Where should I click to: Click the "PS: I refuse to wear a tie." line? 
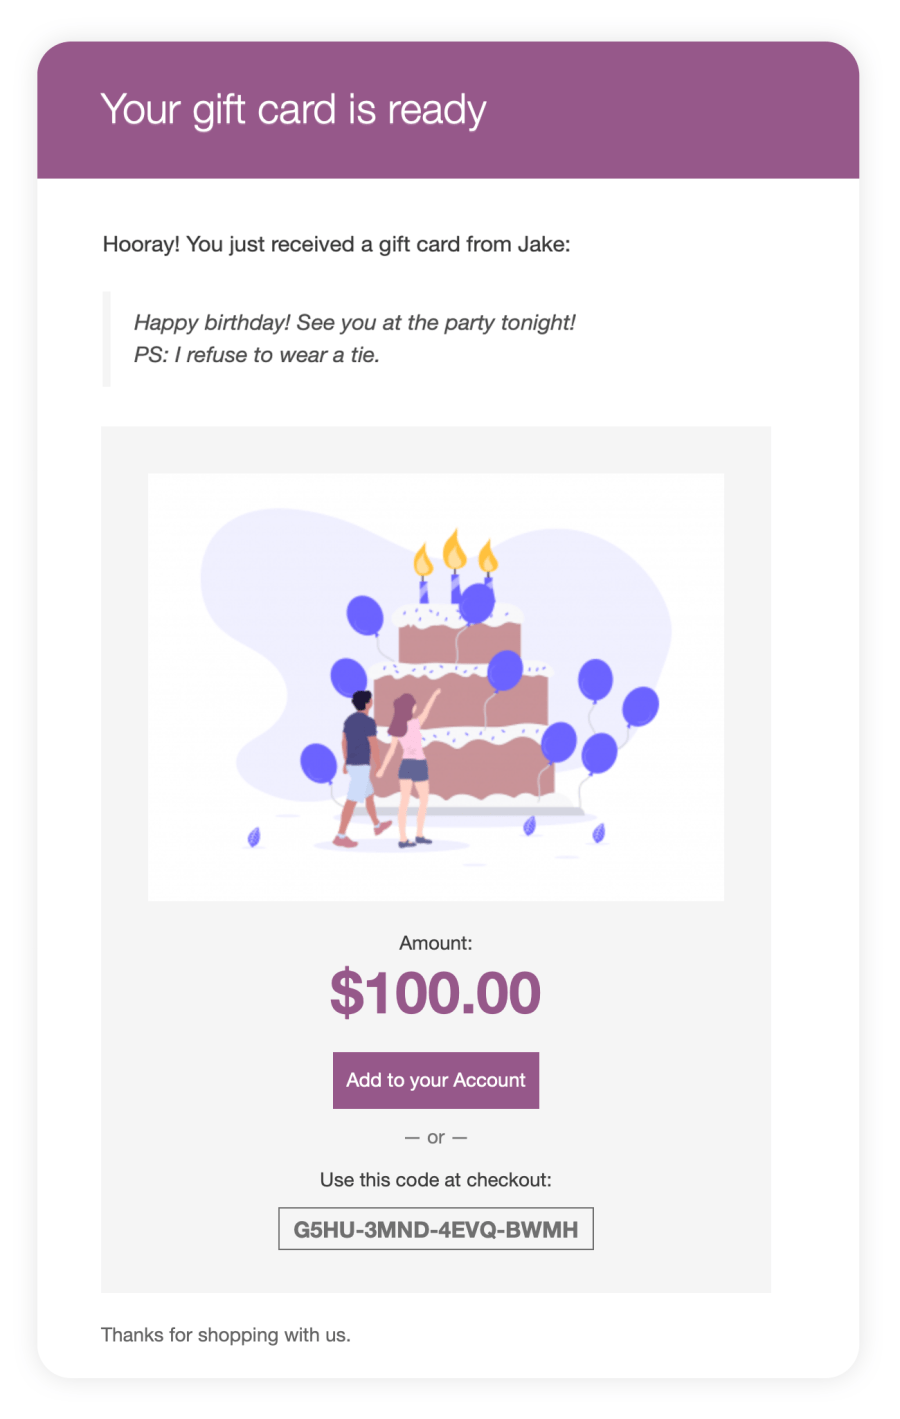tap(257, 355)
